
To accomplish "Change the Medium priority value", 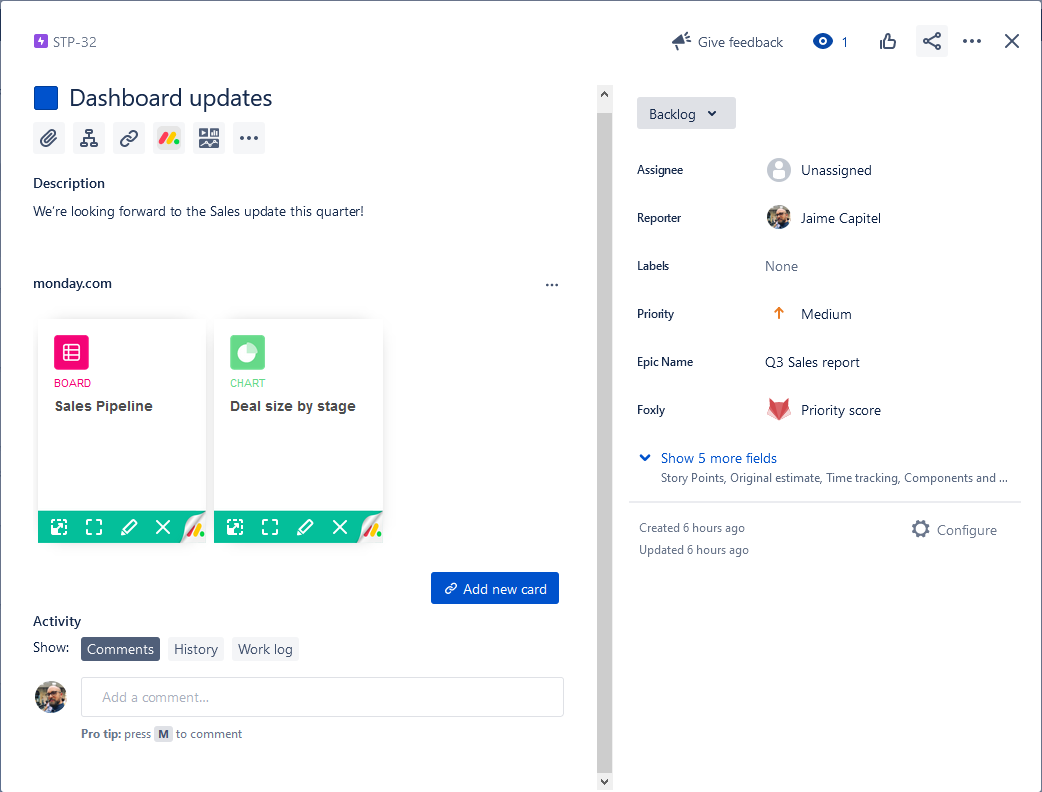I will click(x=811, y=314).
